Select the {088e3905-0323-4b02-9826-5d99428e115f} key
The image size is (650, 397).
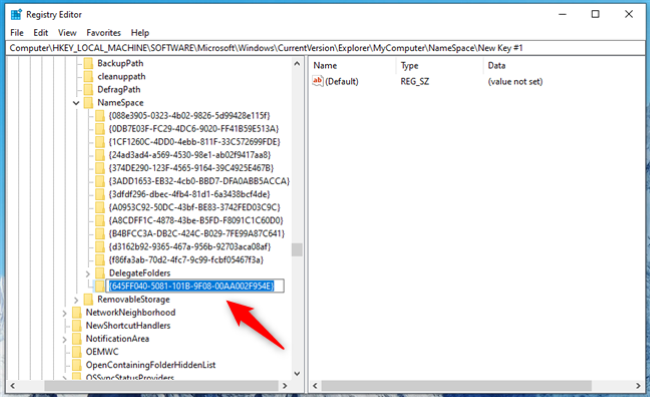[x=189, y=116]
